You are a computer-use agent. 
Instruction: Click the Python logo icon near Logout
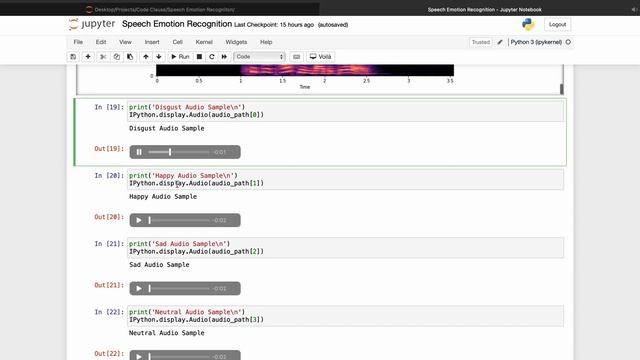click(528, 24)
